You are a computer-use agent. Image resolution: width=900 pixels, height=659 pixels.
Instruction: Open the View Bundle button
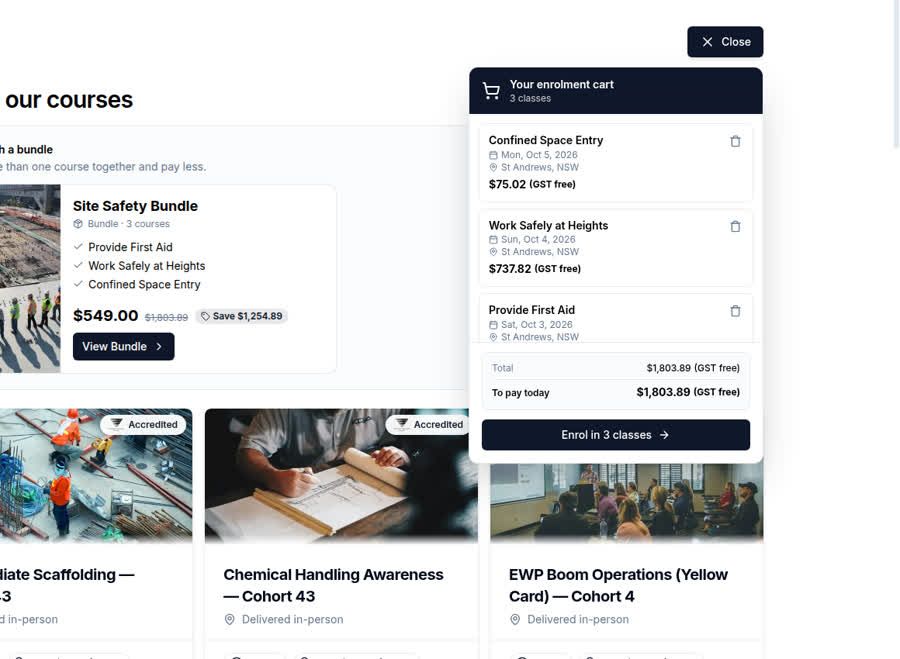pyautogui.click(x=123, y=347)
